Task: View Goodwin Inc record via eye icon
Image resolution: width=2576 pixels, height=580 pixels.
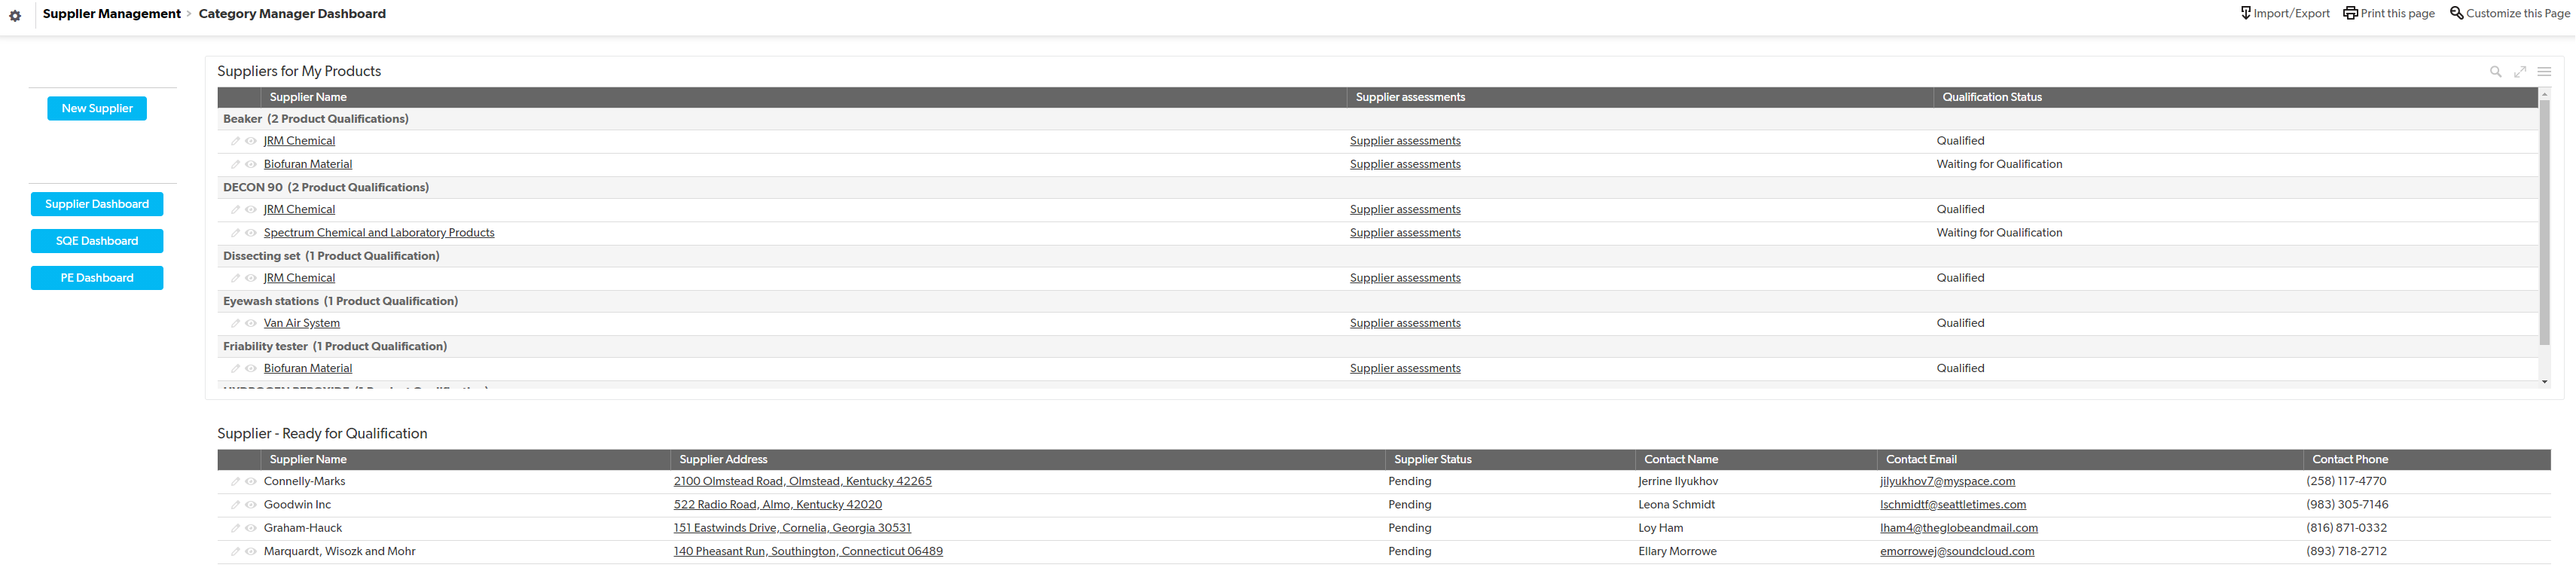Action: pos(251,505)
